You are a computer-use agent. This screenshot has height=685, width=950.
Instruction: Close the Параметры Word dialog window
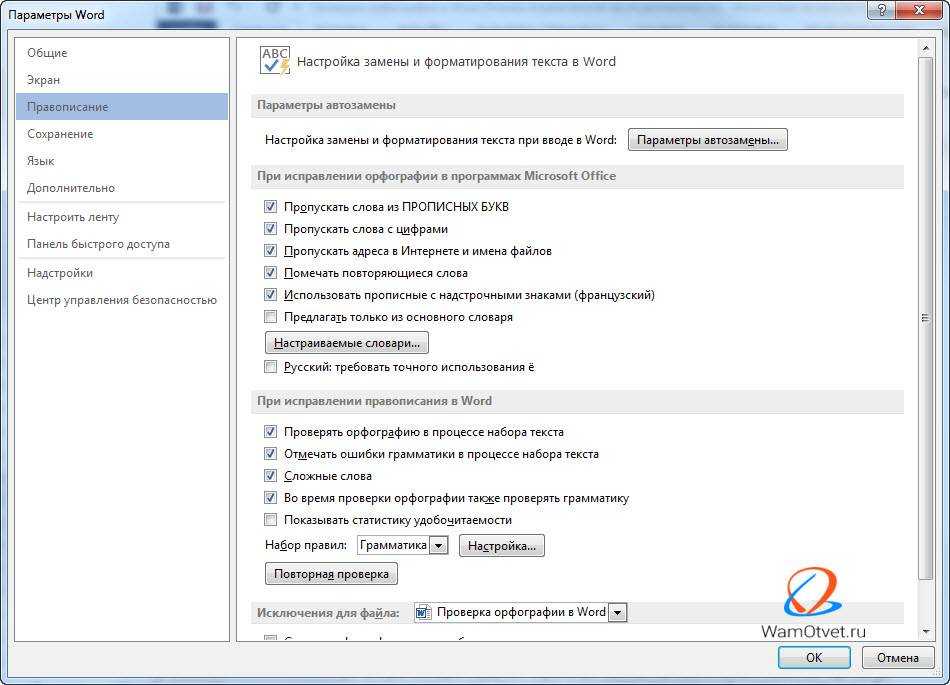tap(920, 10)
